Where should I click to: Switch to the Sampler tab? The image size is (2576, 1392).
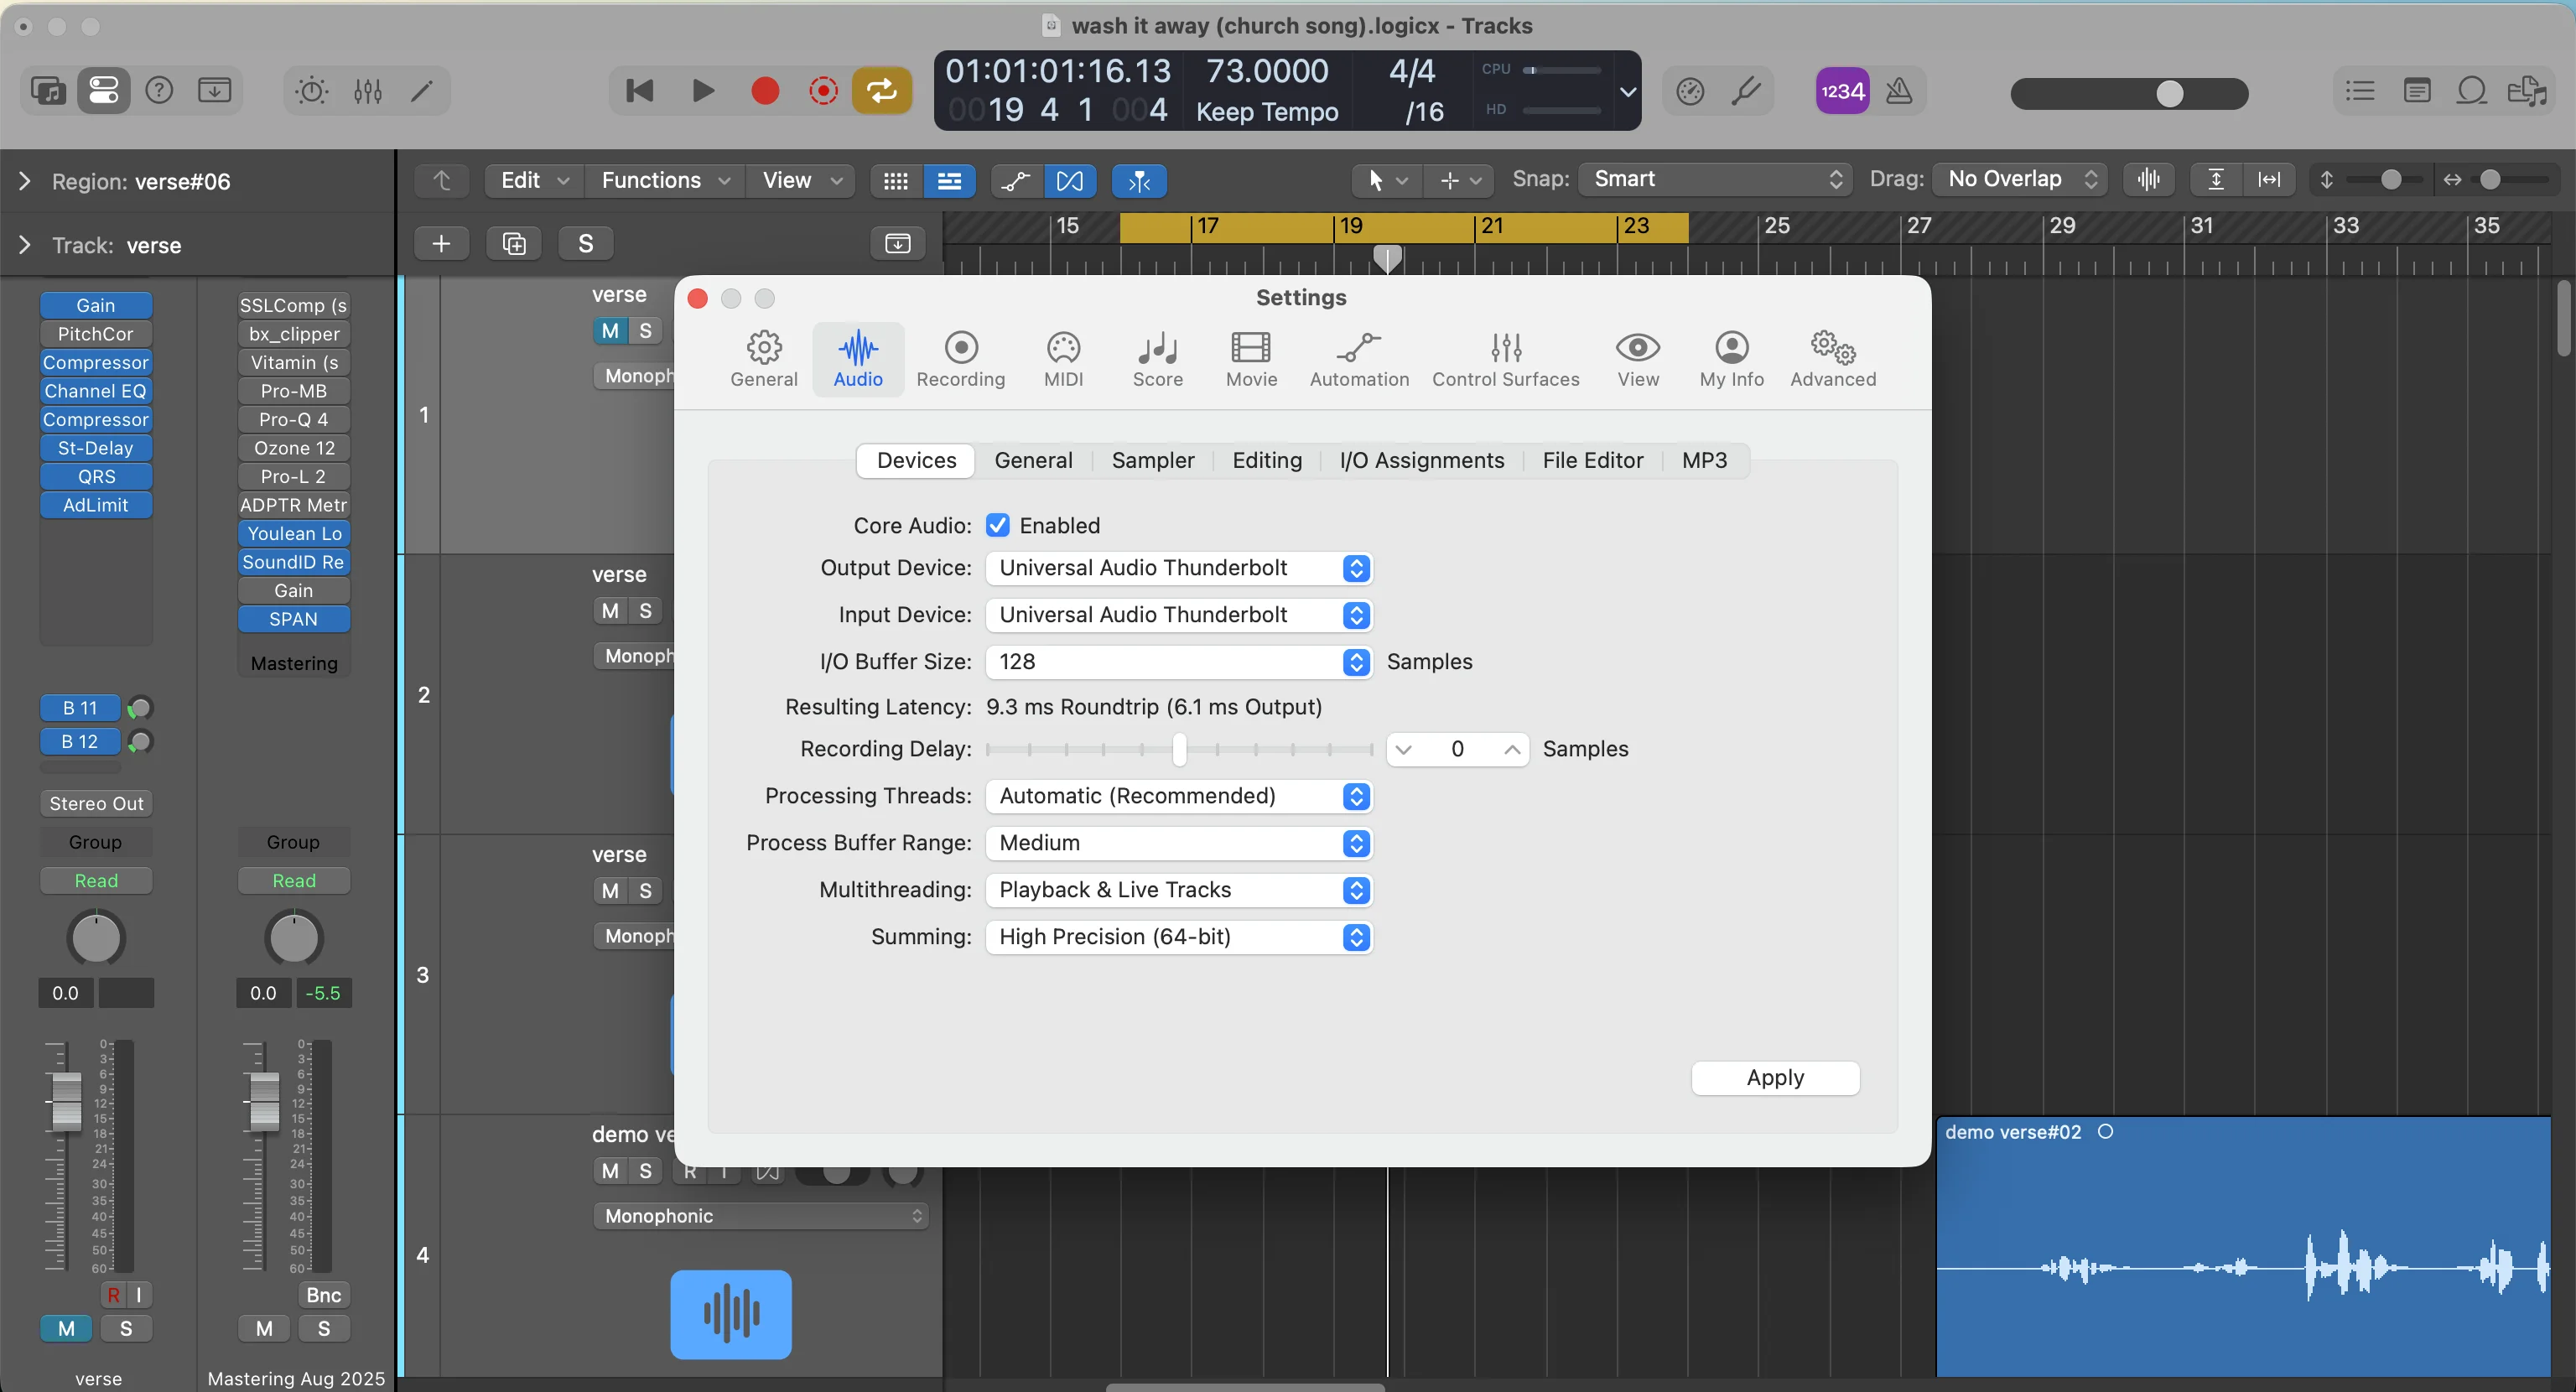pyautogui.click(x=1152, y=460)
